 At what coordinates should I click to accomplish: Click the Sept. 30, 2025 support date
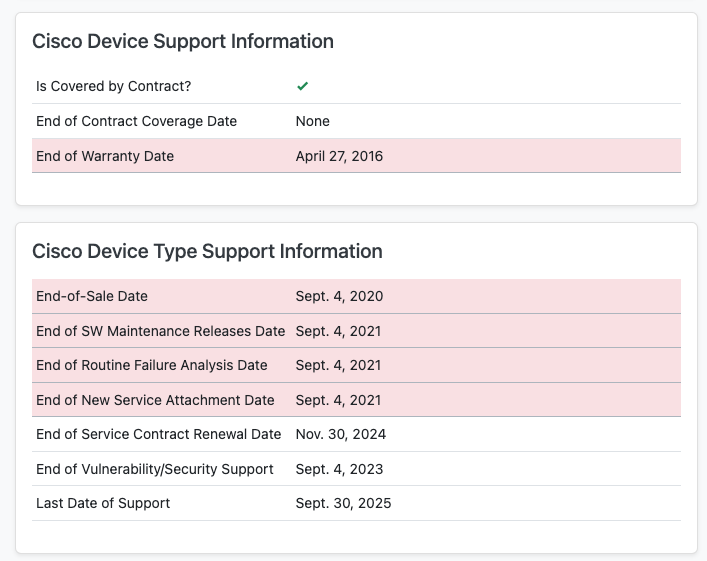click(343, 503)
